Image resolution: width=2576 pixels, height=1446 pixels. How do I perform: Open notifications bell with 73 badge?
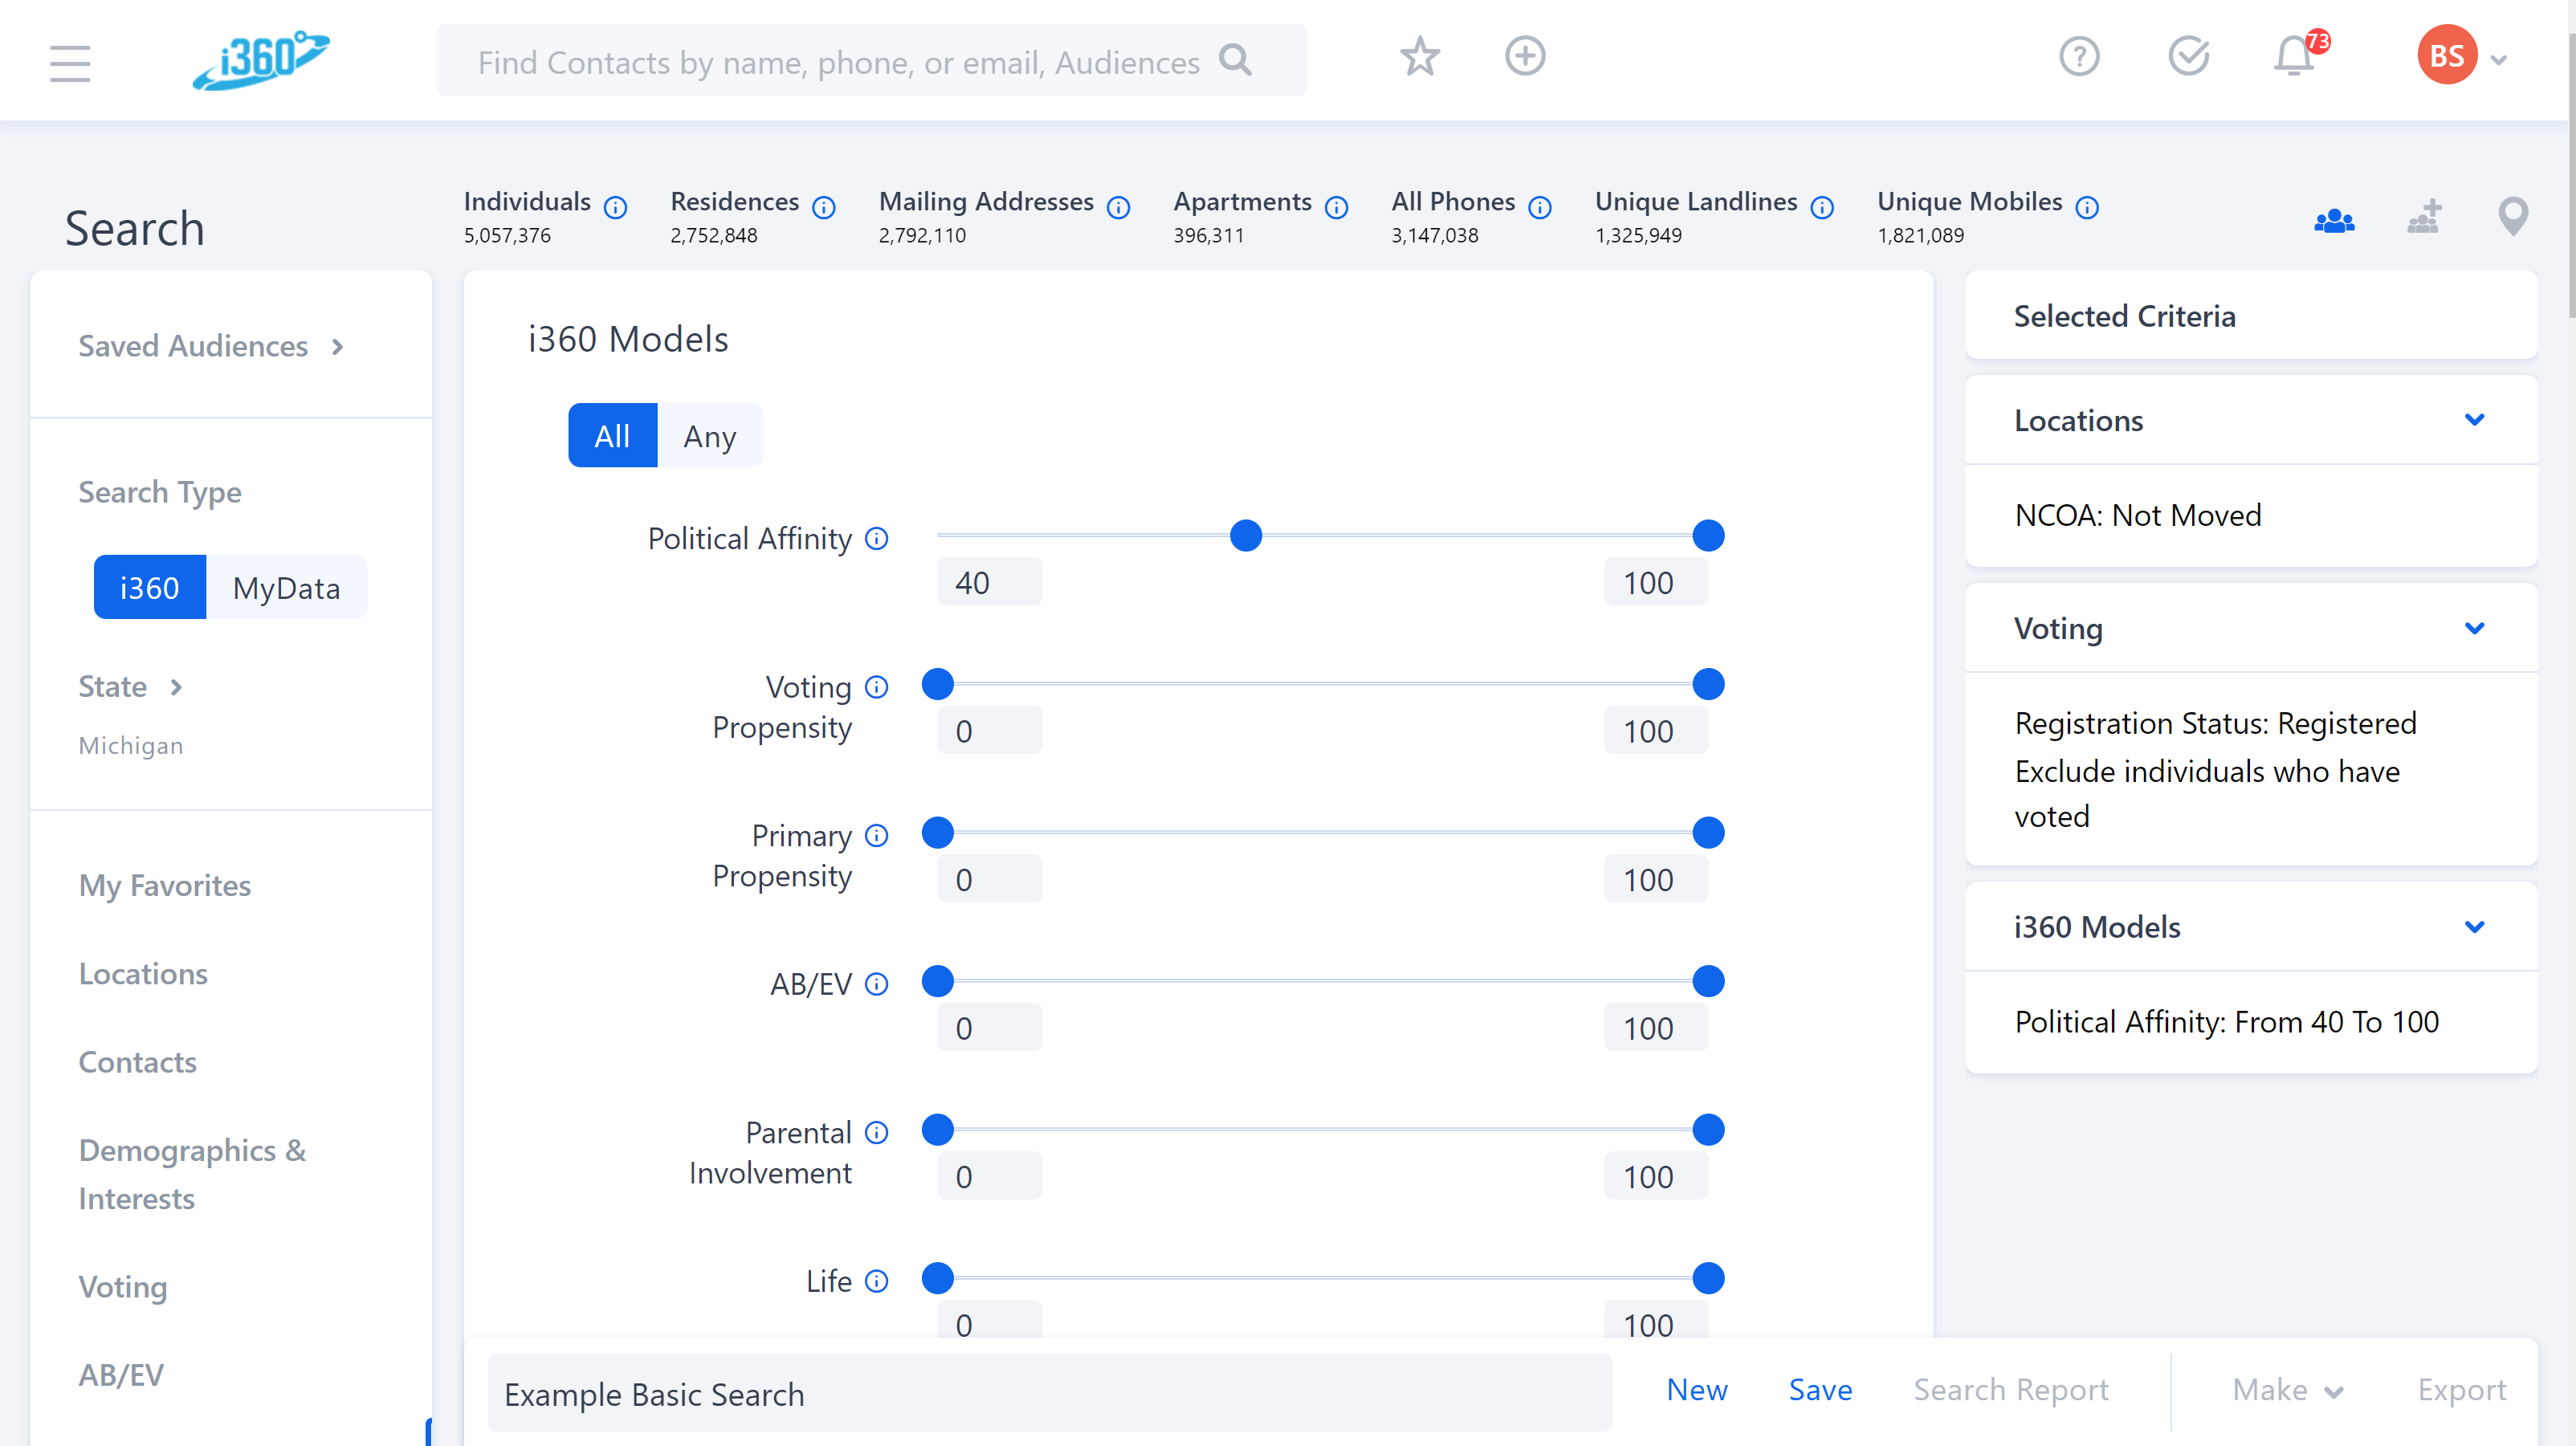pos(2294,57)
